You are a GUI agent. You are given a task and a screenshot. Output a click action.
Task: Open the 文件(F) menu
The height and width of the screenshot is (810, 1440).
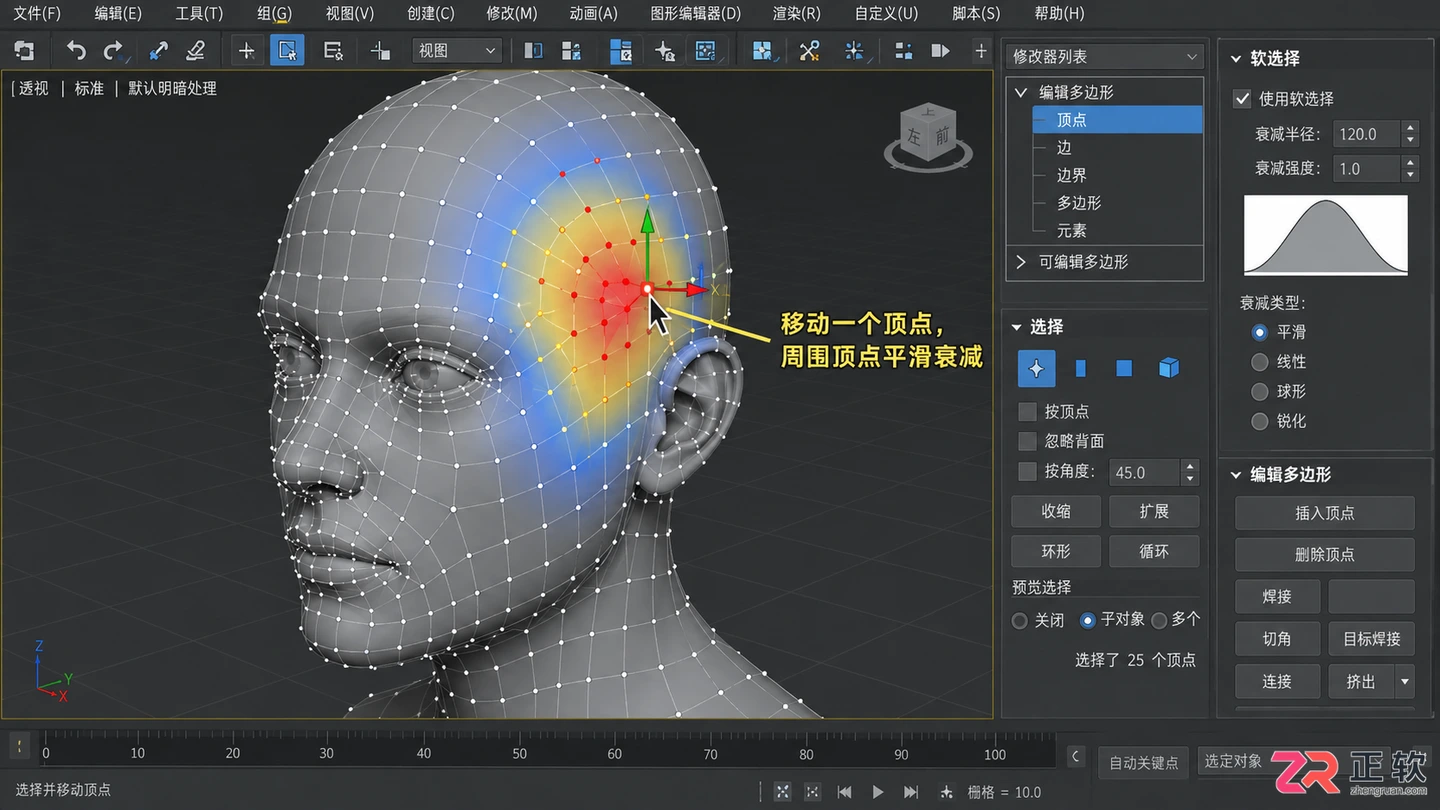tap(37, 14)
